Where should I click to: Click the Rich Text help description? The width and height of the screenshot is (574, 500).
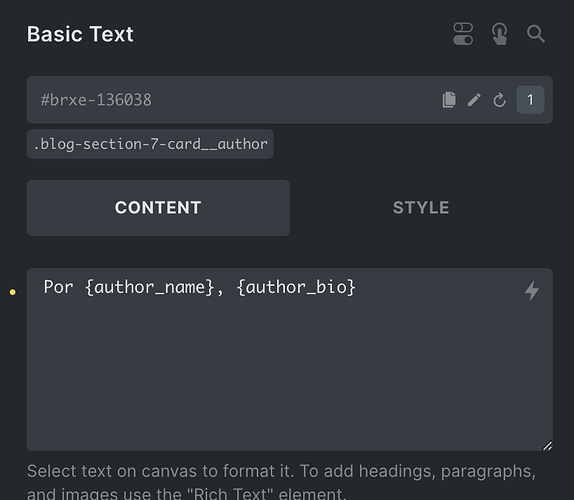pyautogui.click(x=281, y=482)
